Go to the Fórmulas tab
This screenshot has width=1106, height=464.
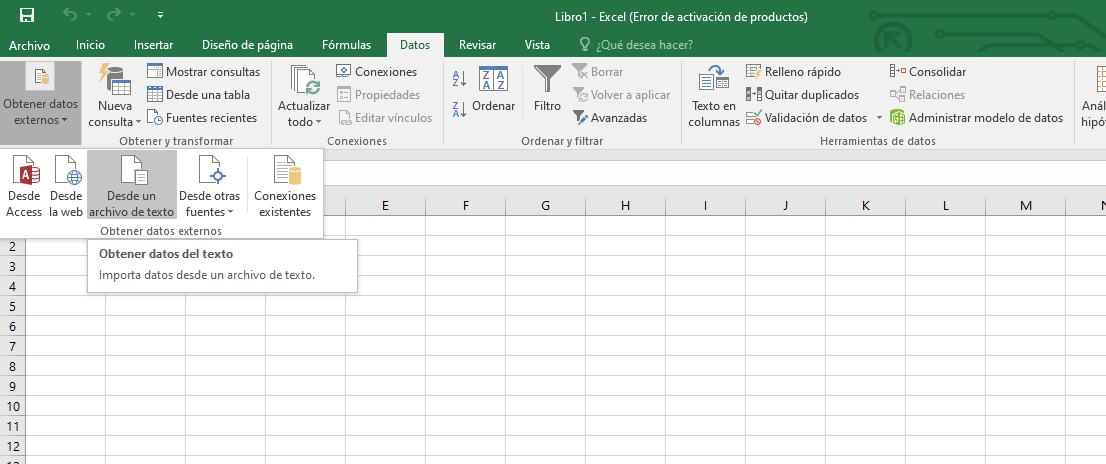[x=346, y=45]
